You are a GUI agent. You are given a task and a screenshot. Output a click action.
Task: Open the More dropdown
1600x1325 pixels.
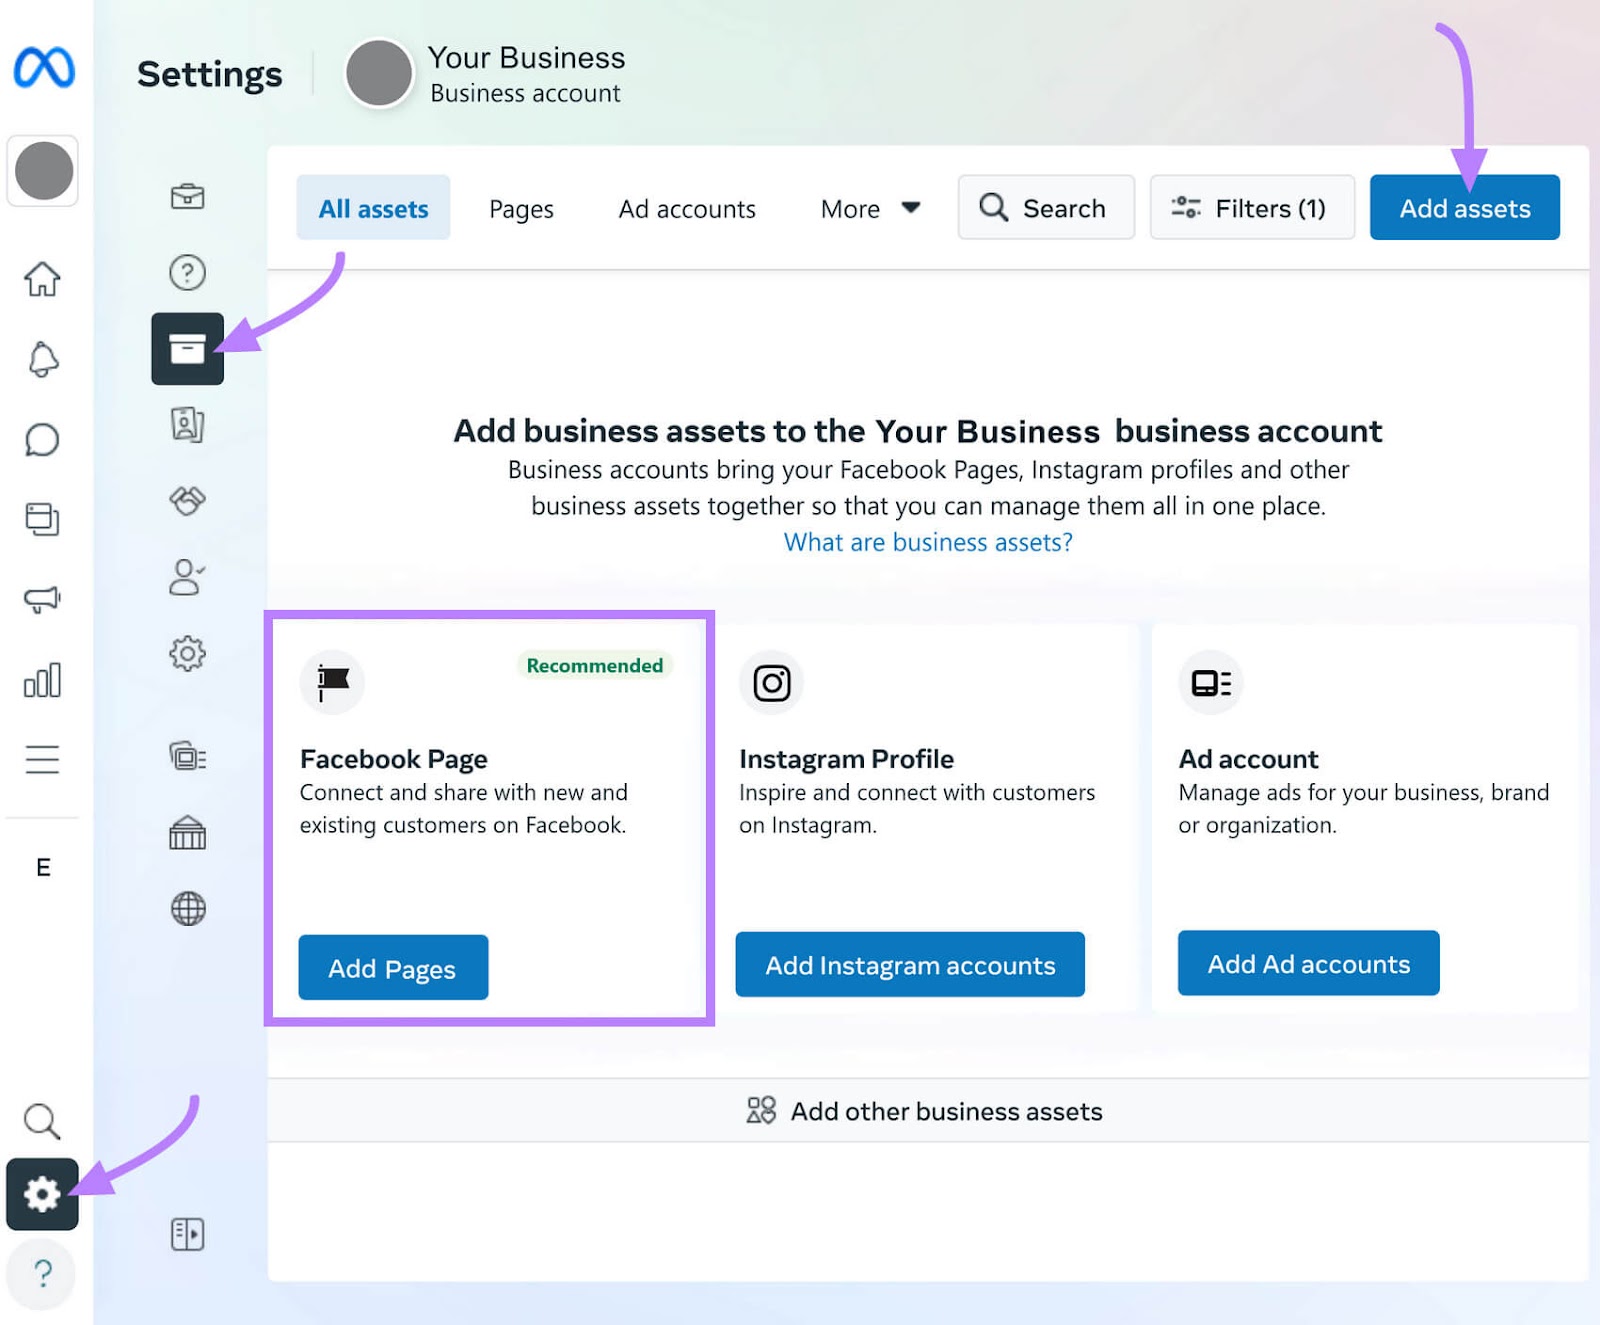868,208
